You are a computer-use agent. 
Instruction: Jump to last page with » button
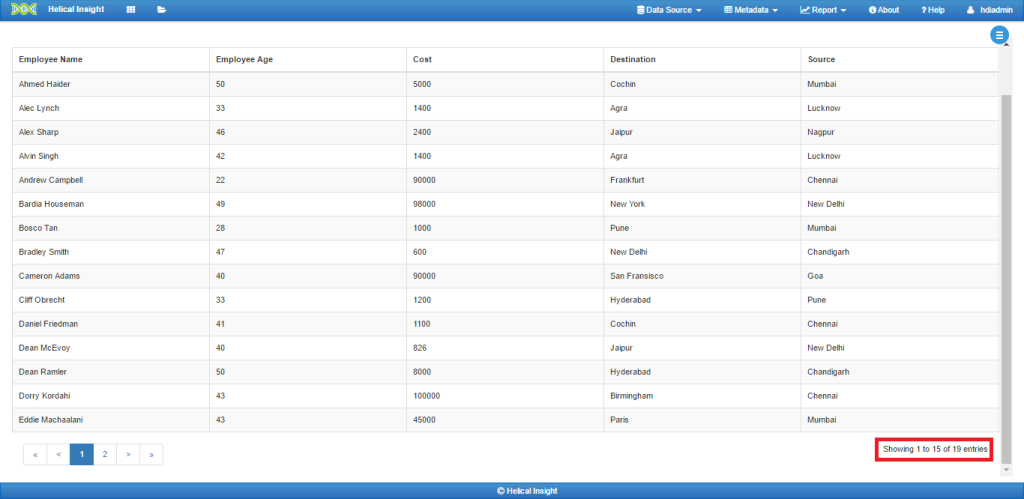click(152, 455)
